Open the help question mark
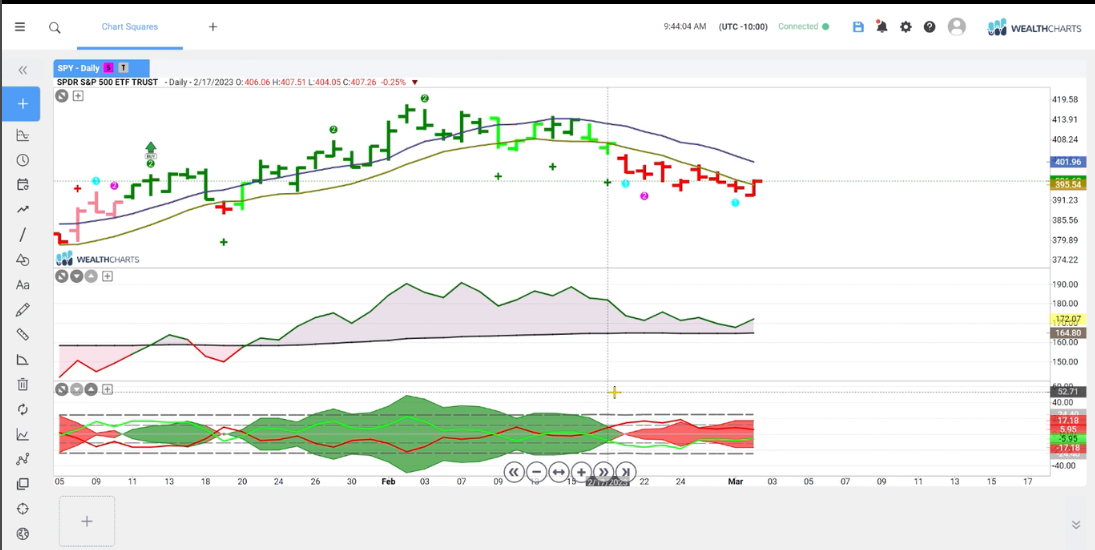 [x=929, y=27]
